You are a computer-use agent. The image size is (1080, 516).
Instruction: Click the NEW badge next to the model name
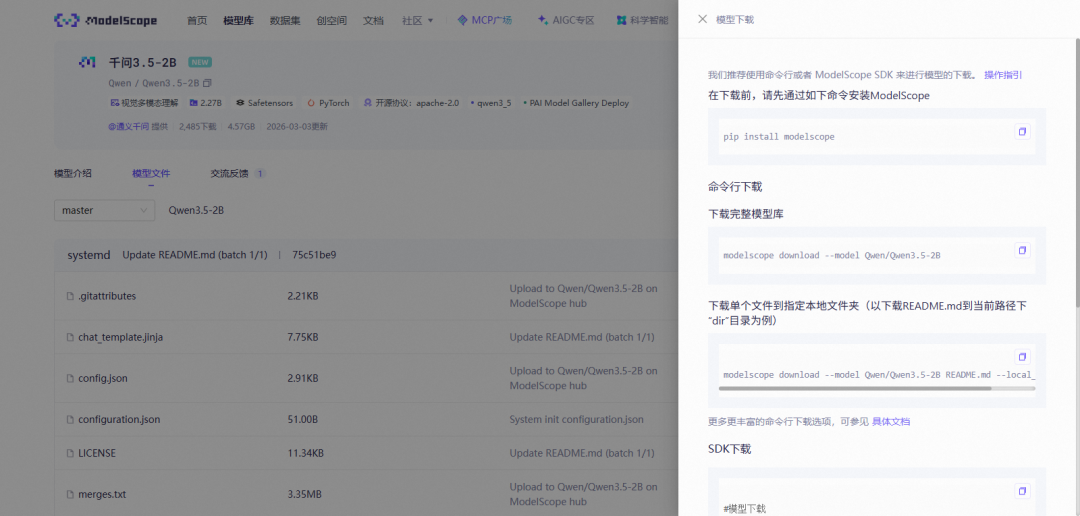pyautogui.click(x=200, y=63)
